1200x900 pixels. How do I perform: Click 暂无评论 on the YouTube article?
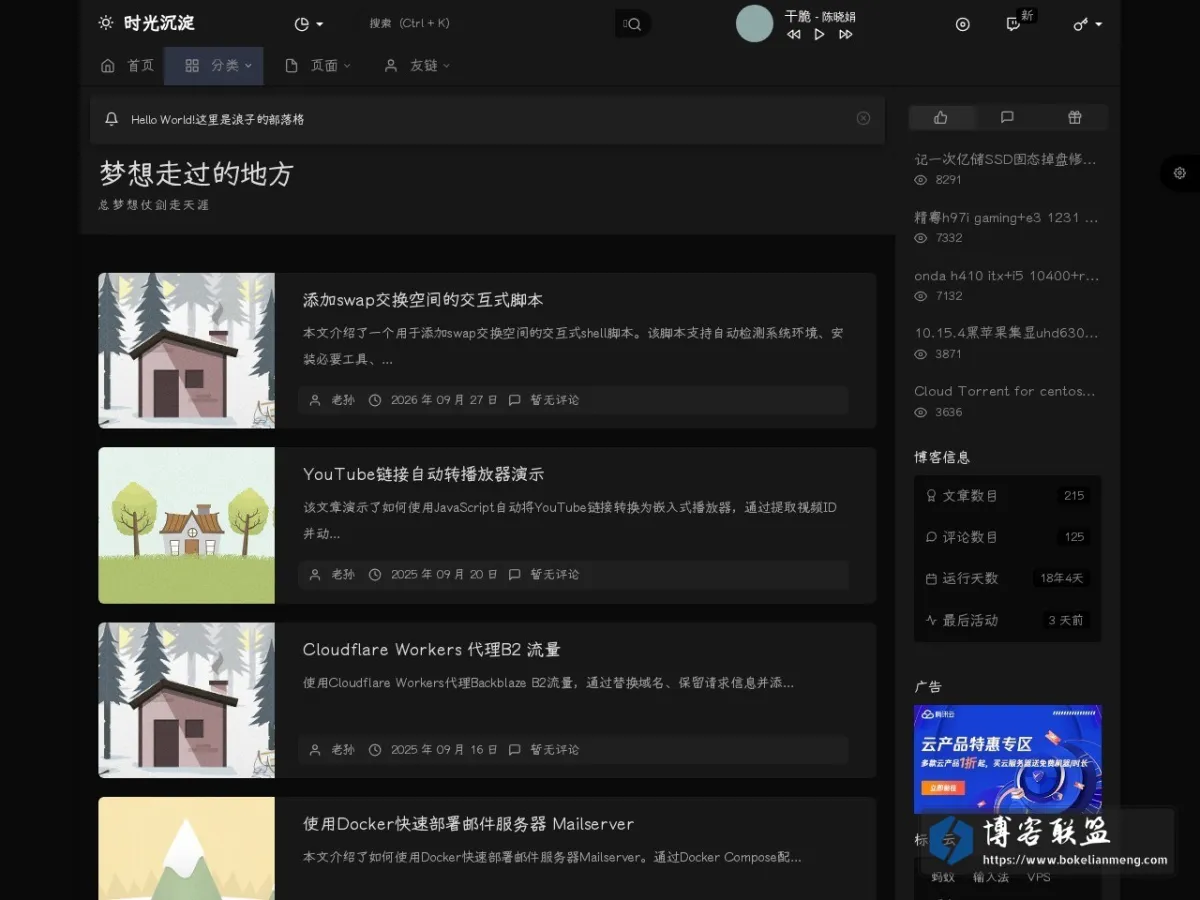[555, 574]
